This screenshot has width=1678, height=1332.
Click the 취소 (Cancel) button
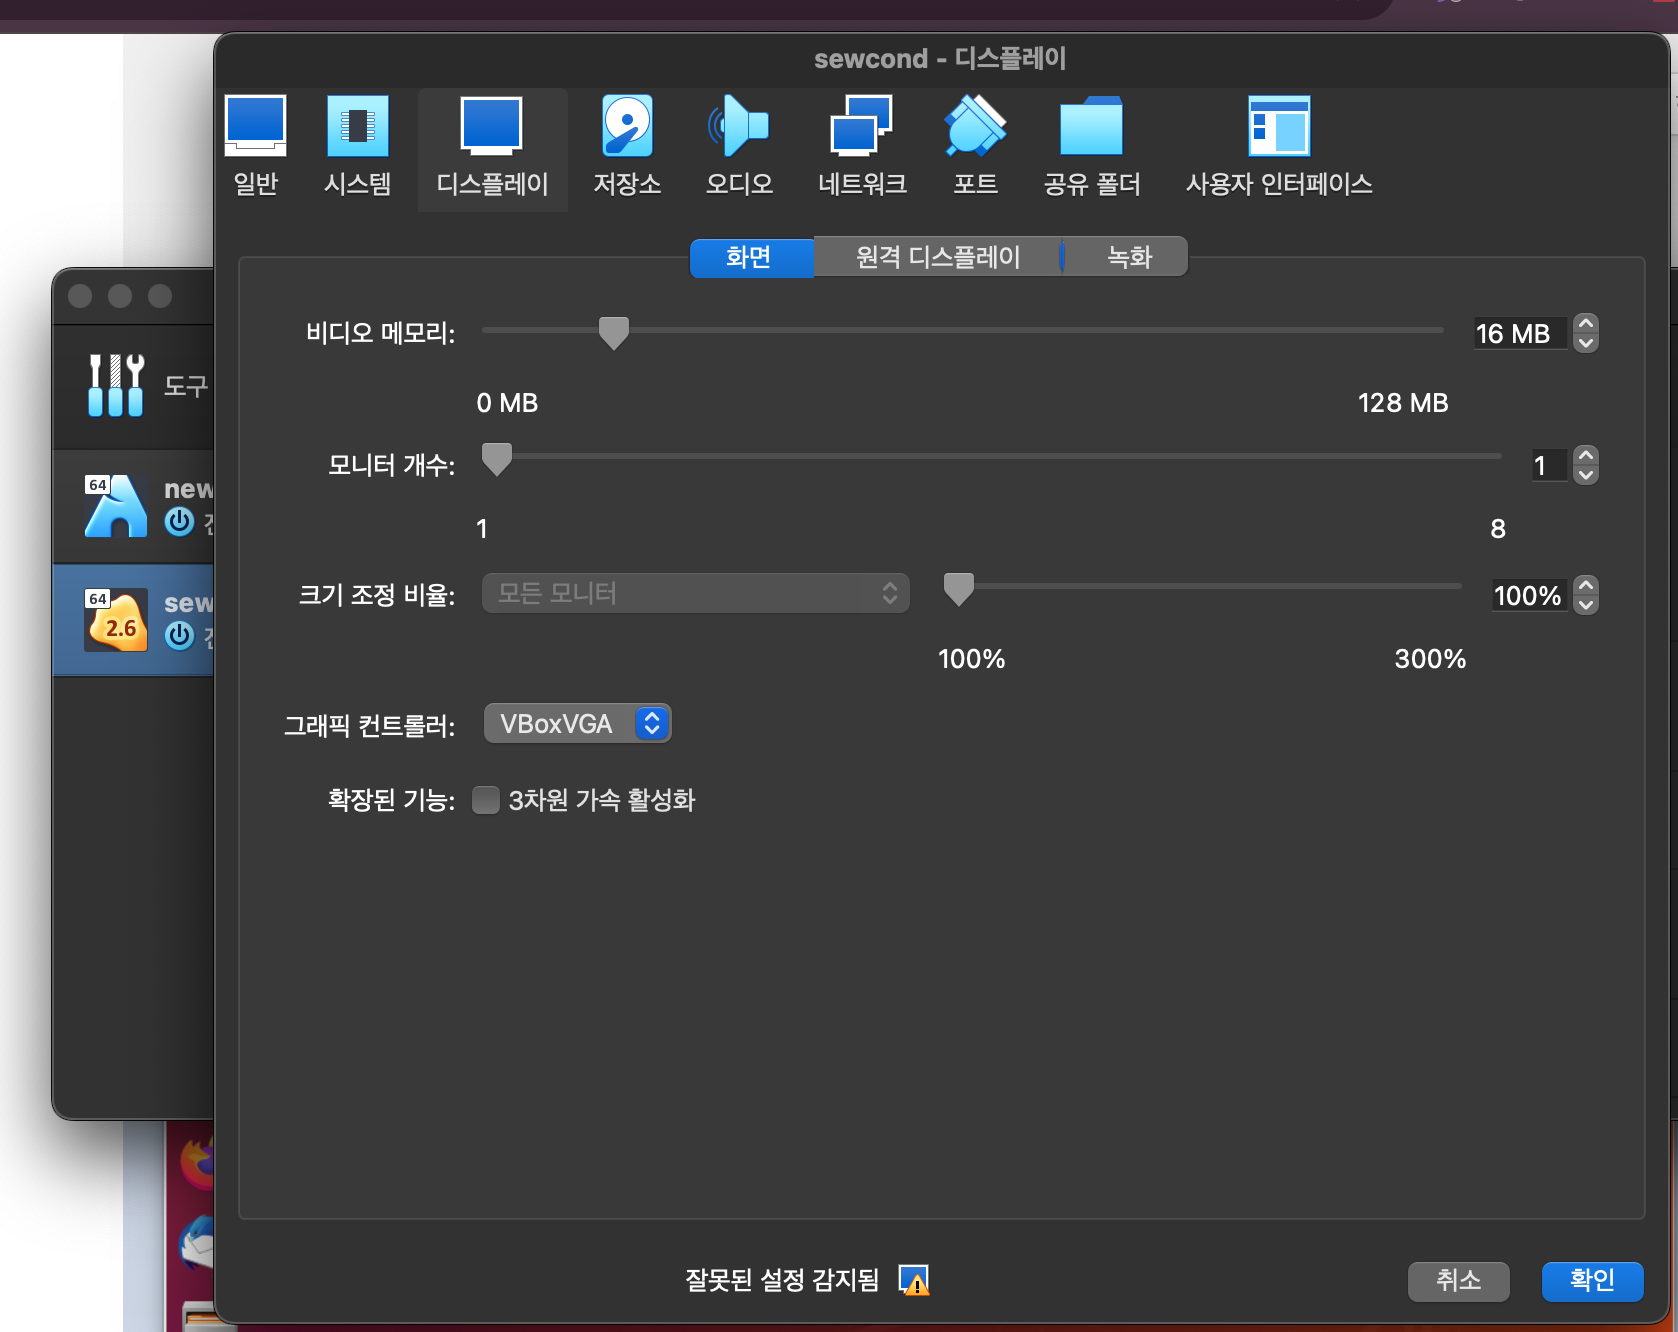[x=1458, y=1281]
